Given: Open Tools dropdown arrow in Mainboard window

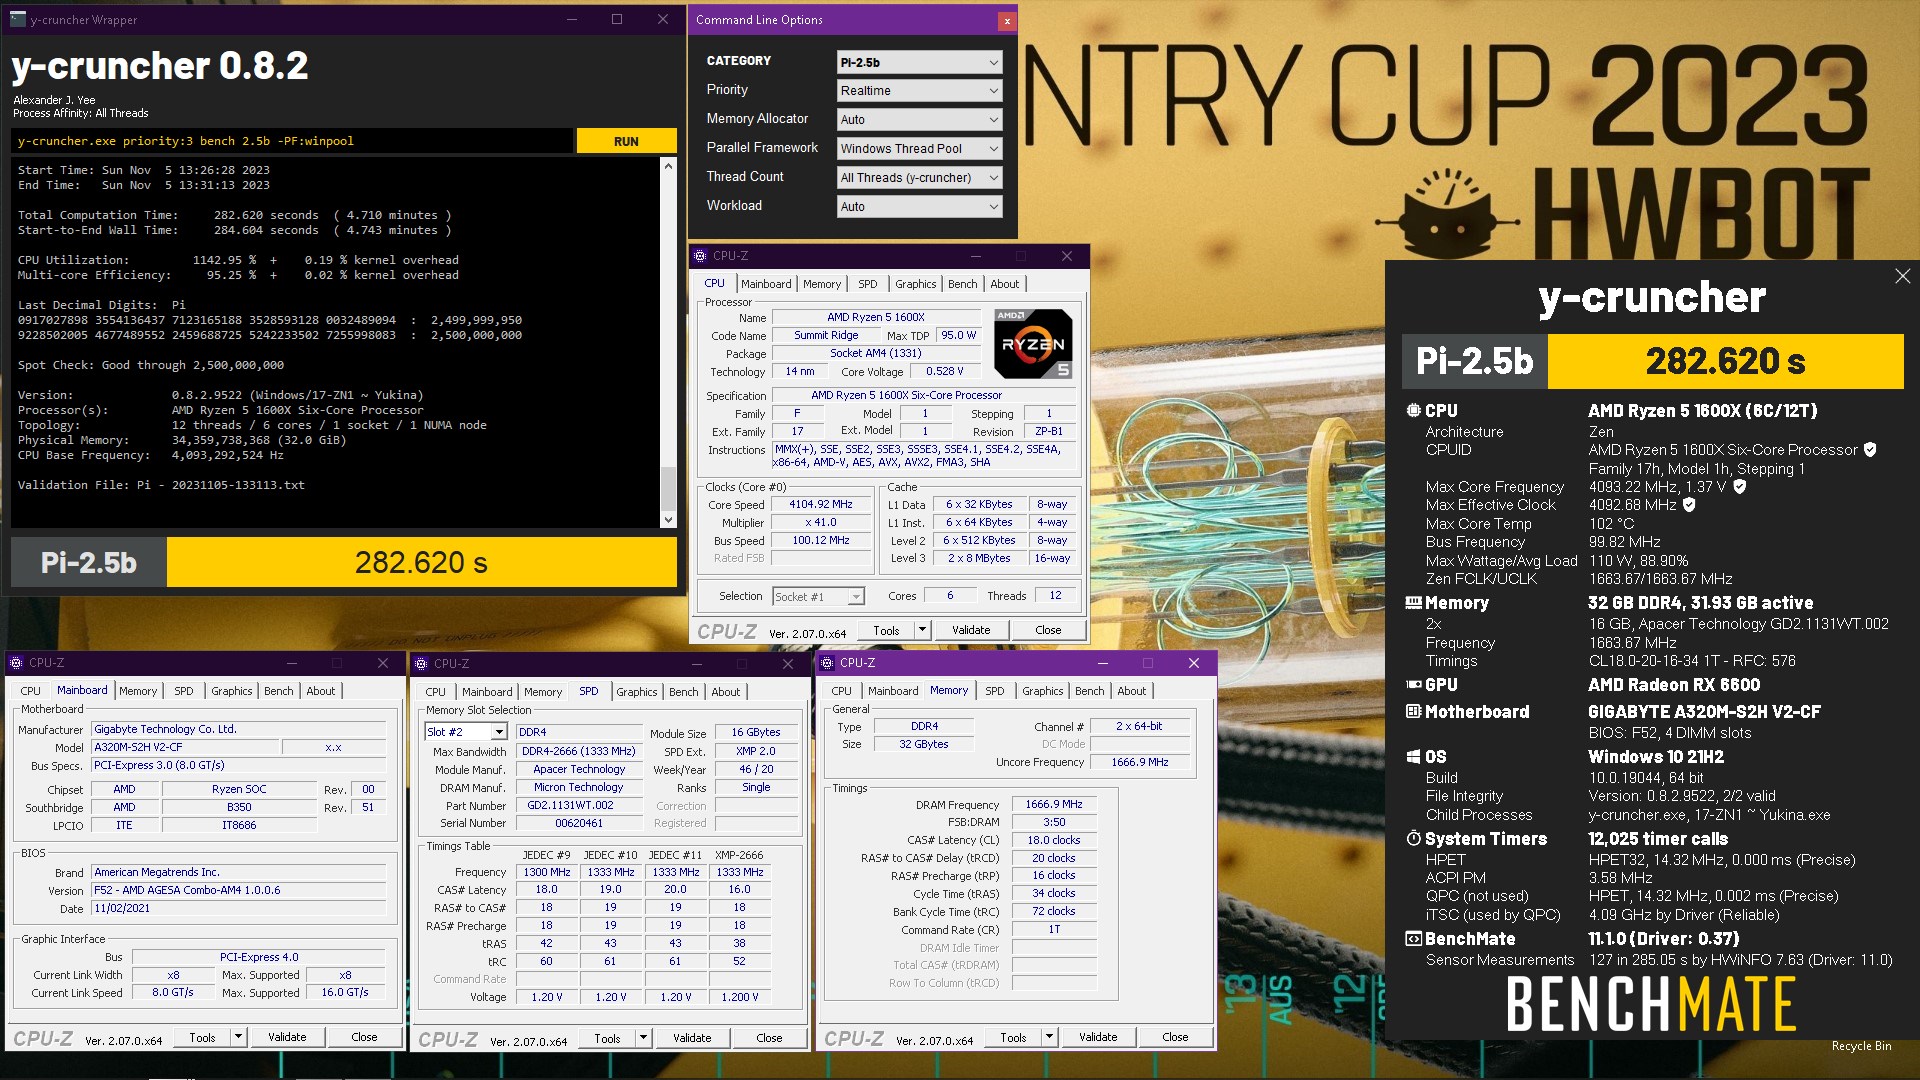Looking at the screenshot, I should [x=238, y=1037].
